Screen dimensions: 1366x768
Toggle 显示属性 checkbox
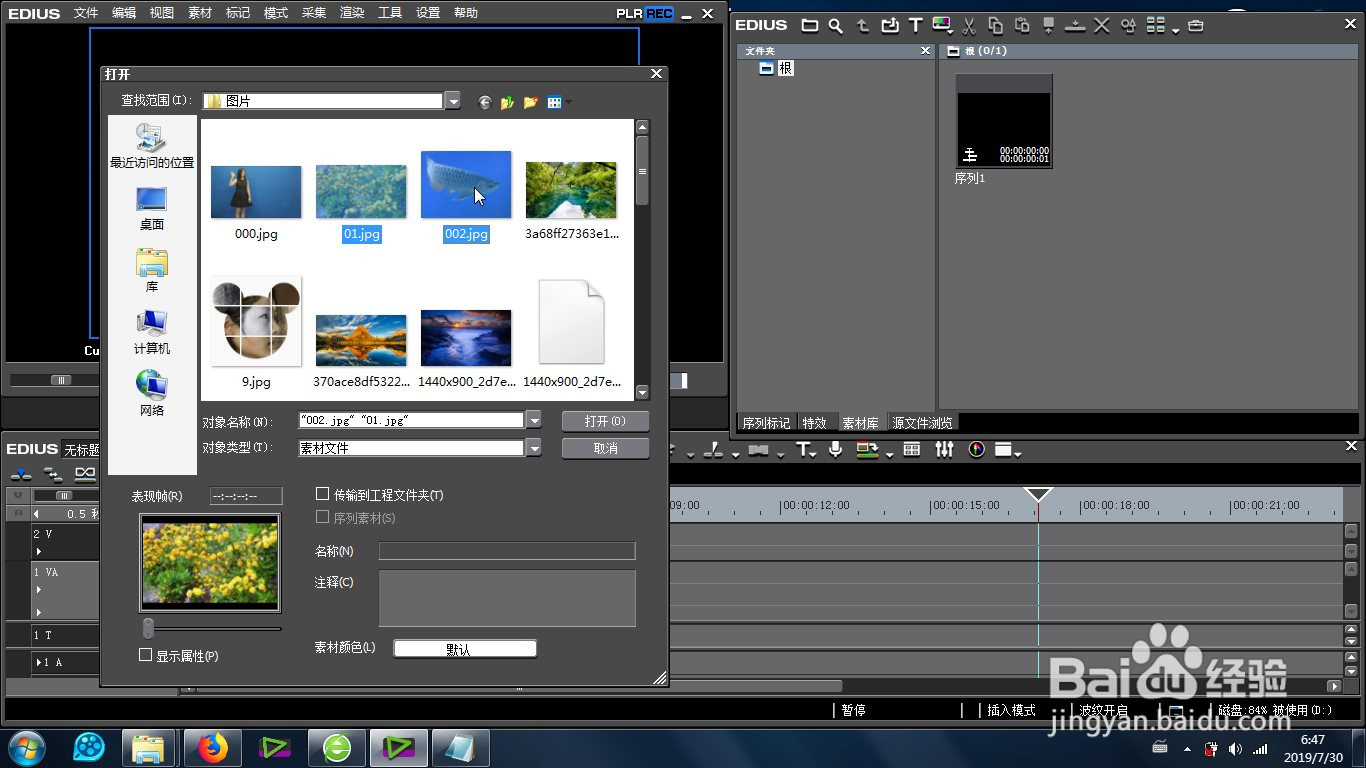coord(145,655)
